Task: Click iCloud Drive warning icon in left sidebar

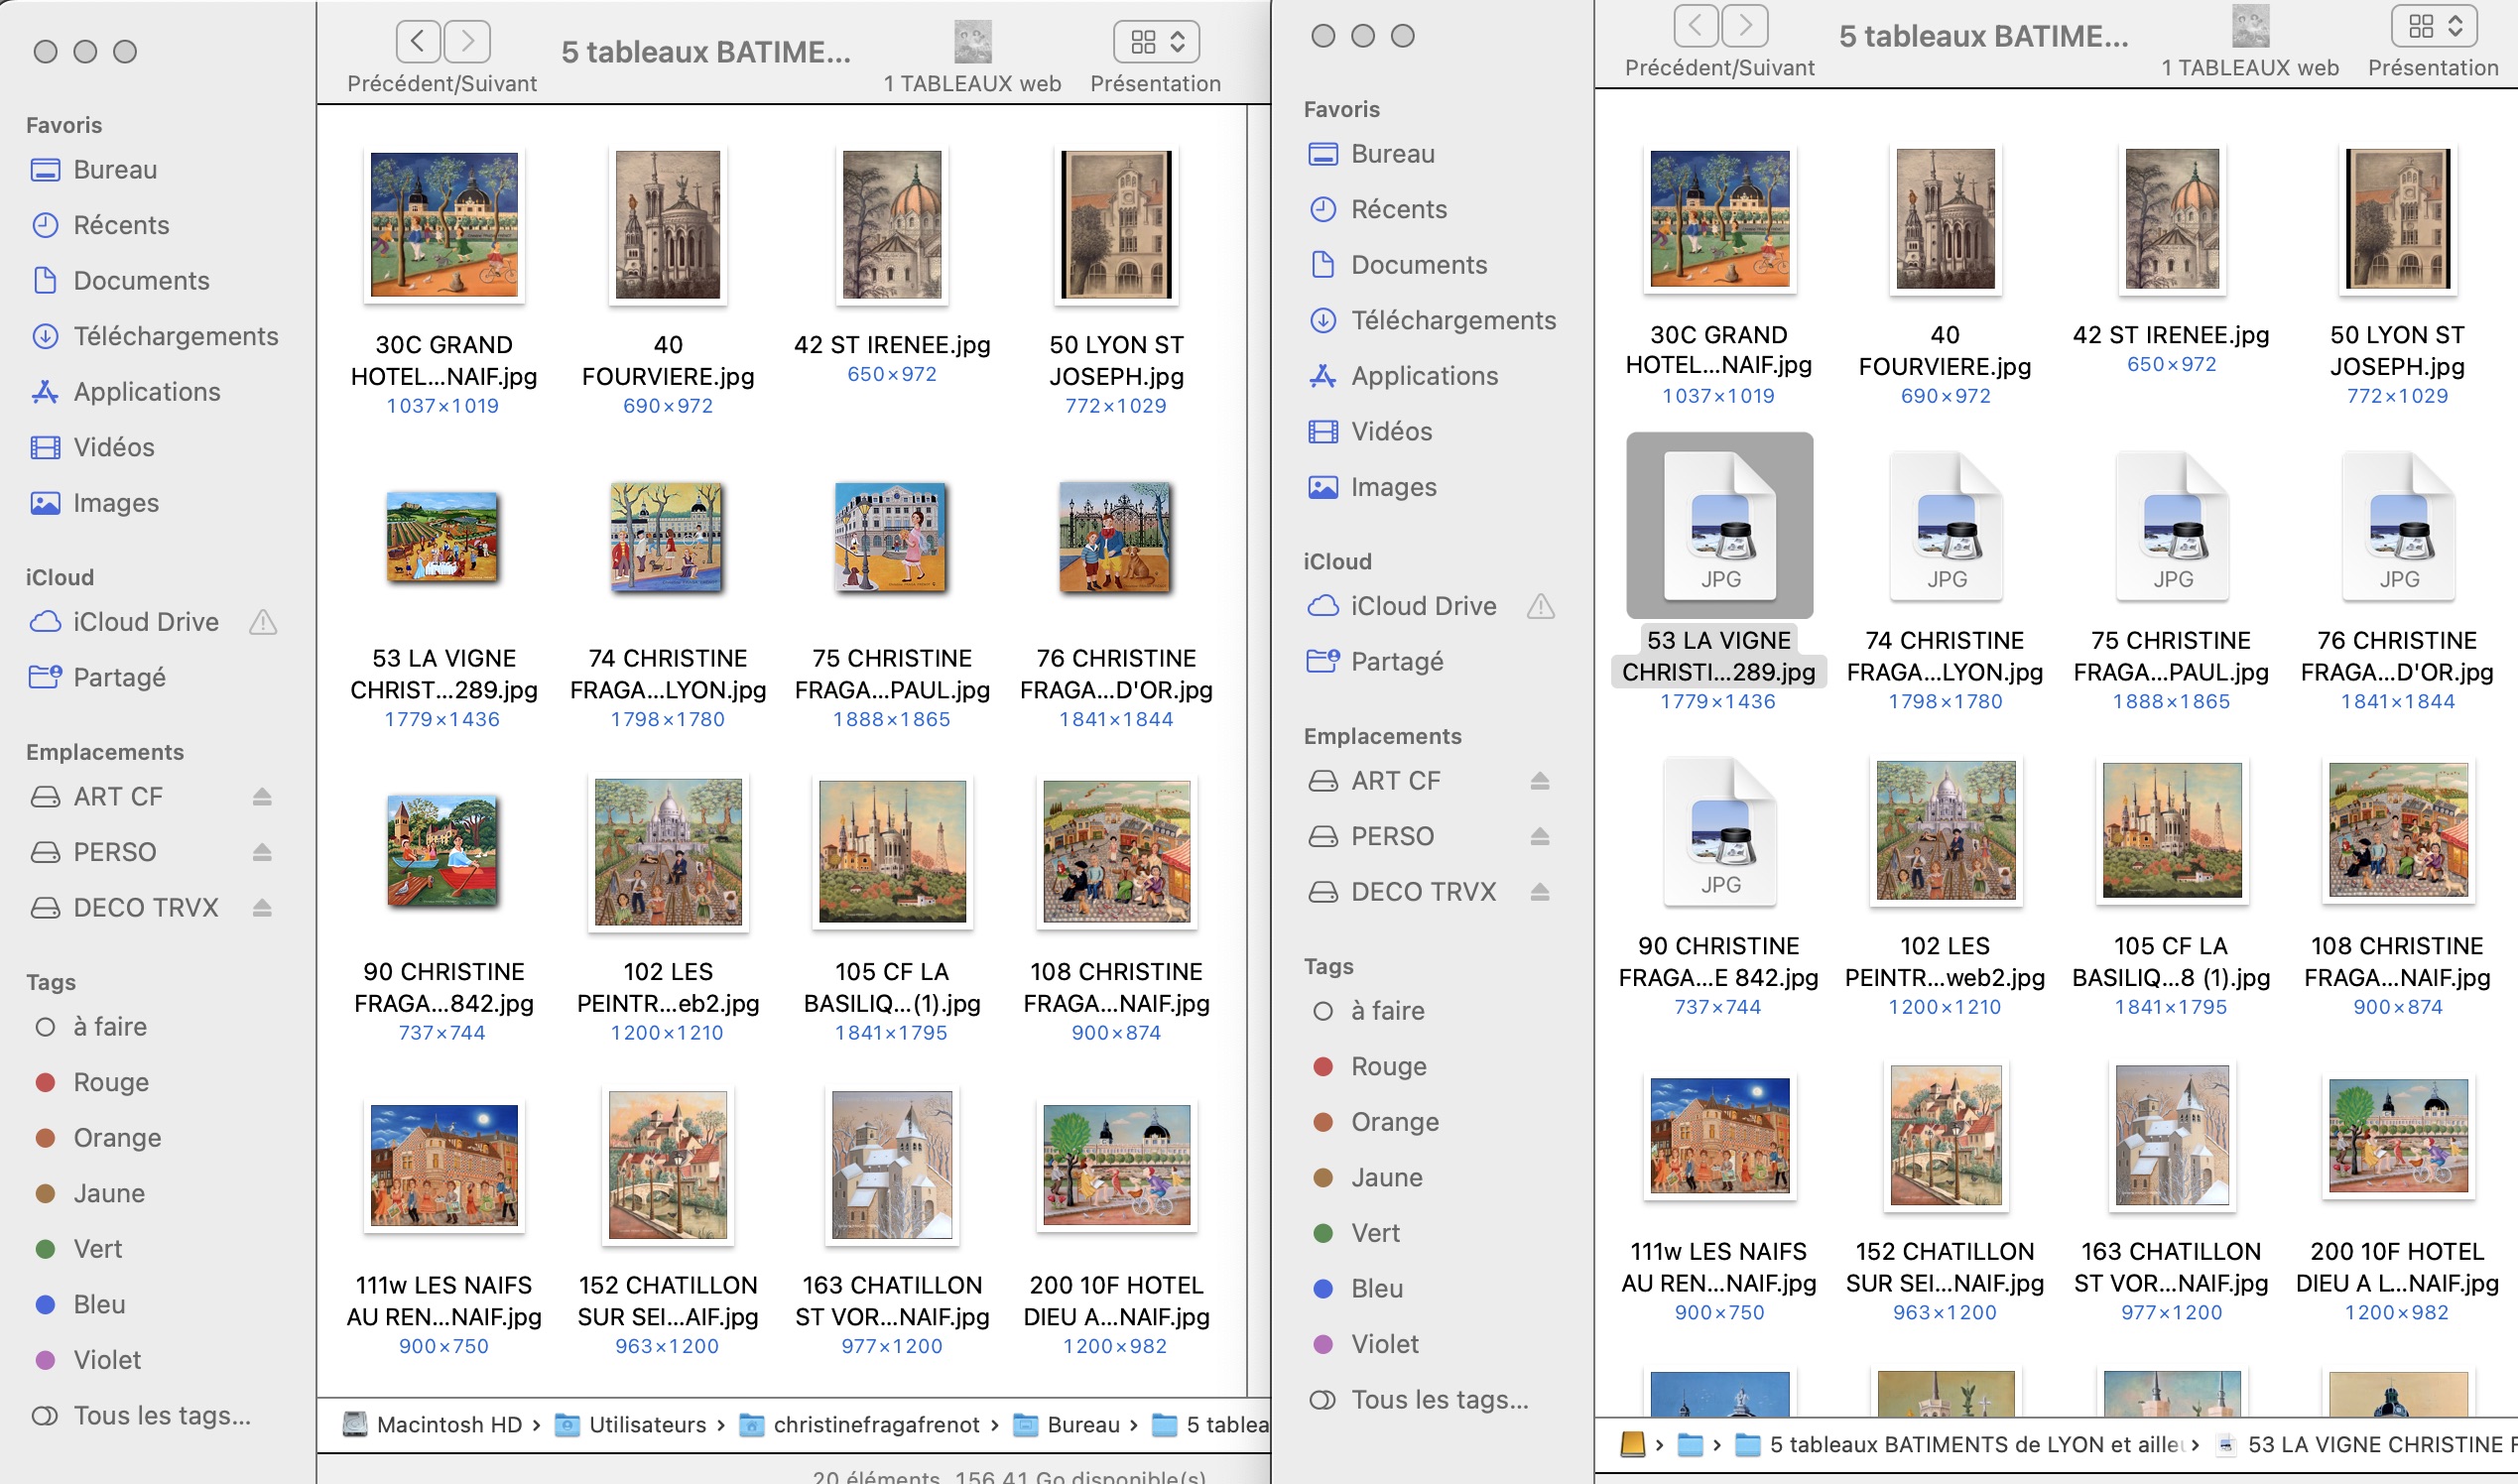Action: click(x=262, y=622)
